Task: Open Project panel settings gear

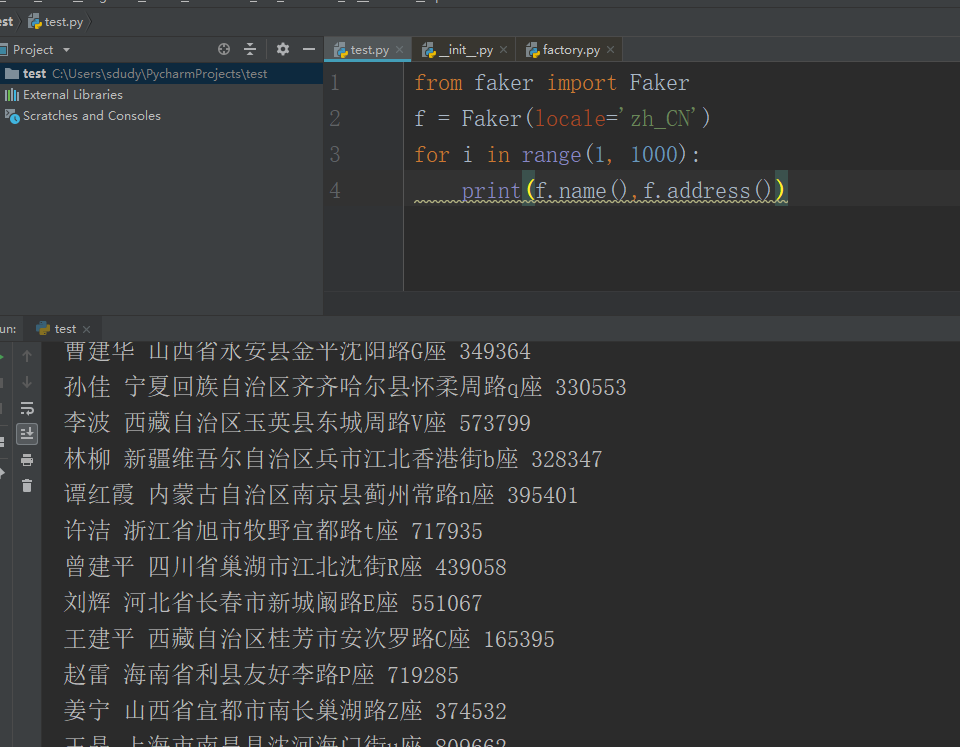Action: point(283,49)
